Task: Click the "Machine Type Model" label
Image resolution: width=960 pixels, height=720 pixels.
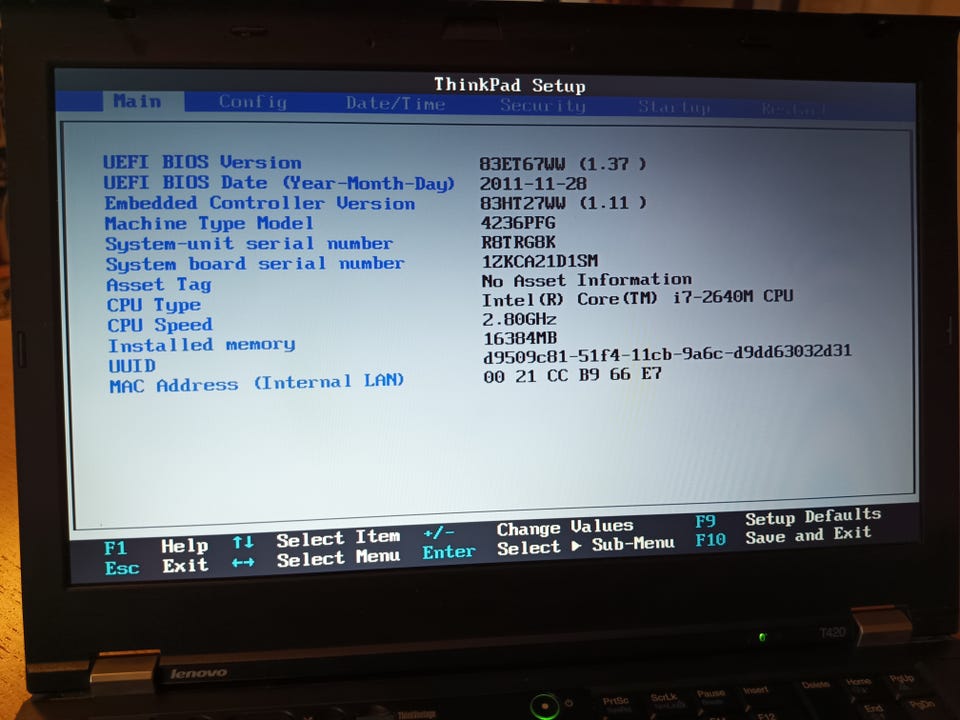Action: 209,223
